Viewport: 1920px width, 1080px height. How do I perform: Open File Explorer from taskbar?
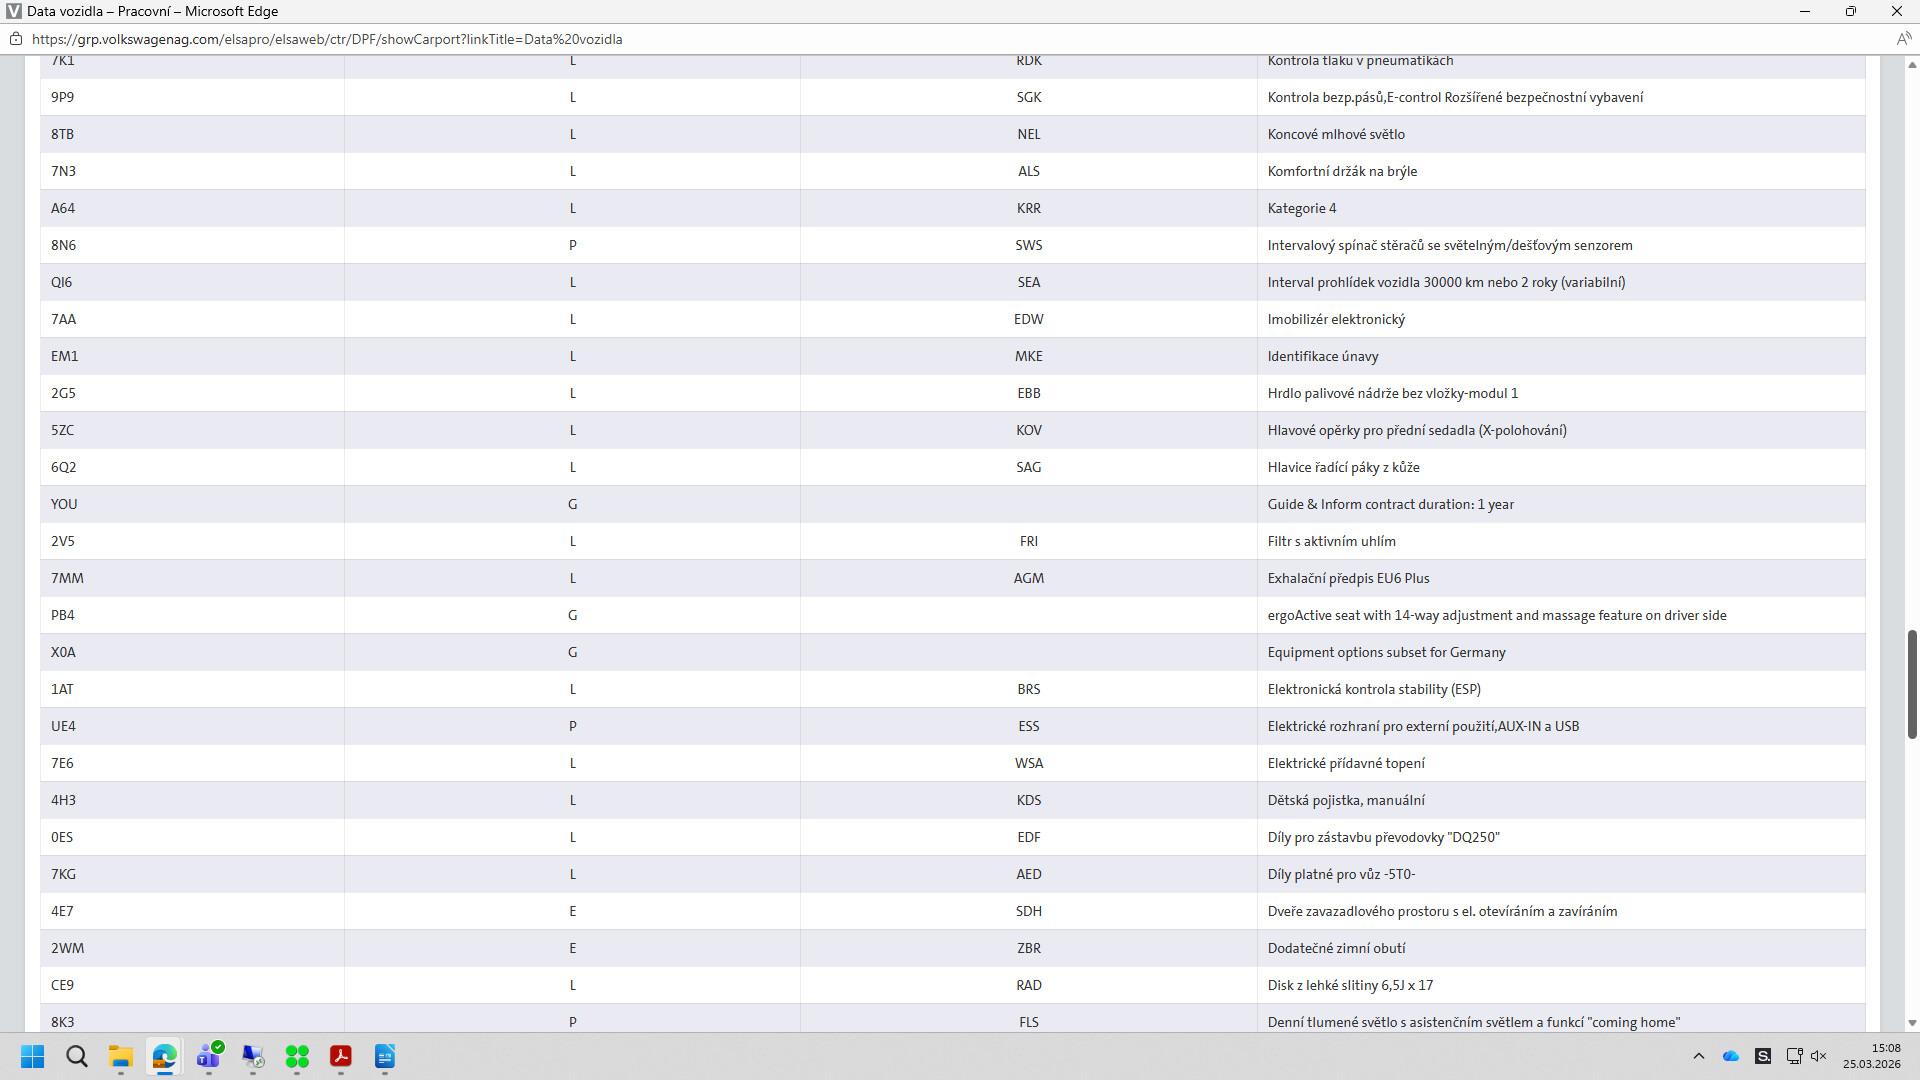tap(121, 1056)
